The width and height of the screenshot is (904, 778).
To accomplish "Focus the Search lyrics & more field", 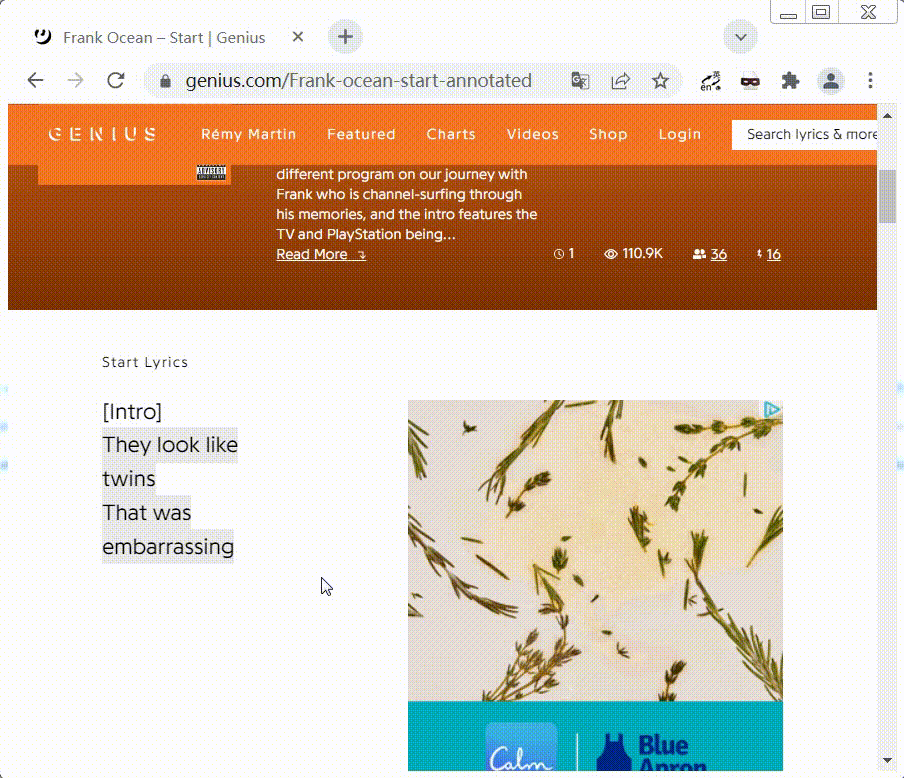I will click(x=804, y=135).
